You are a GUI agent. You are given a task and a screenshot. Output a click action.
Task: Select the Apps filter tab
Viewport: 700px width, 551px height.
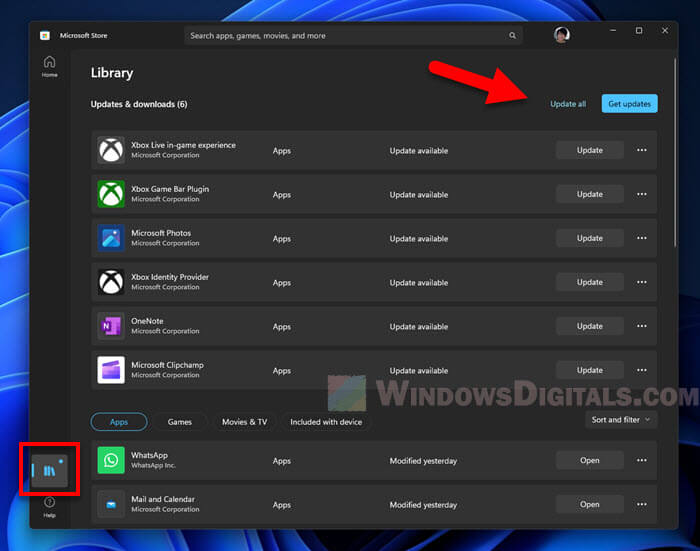click(119, 422)
